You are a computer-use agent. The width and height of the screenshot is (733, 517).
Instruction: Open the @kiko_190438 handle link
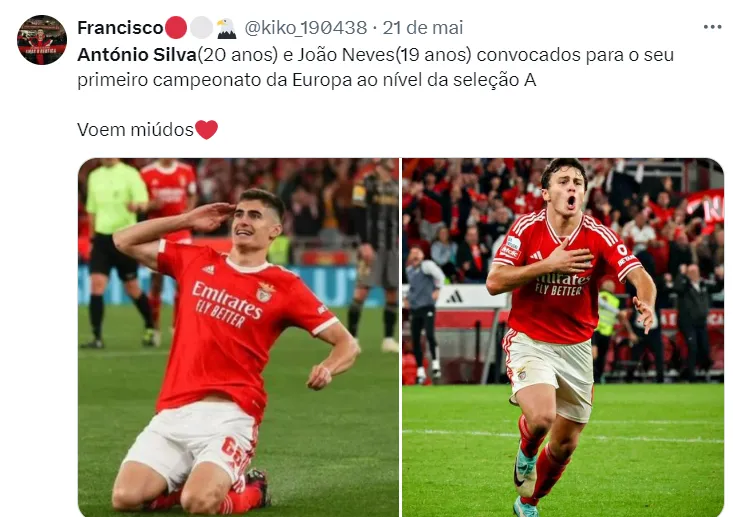(x=306, y=28)
